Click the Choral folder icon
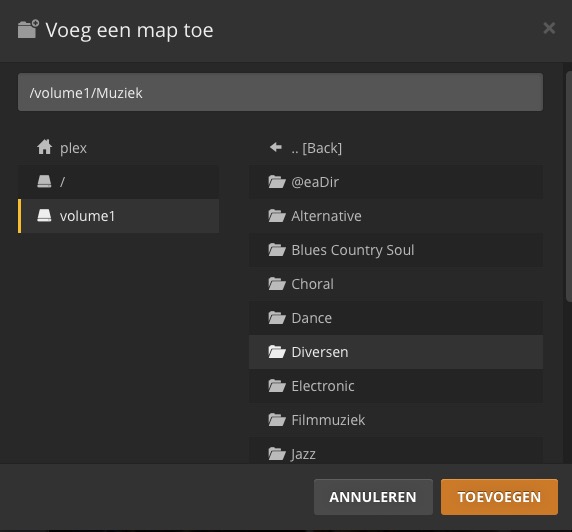 (277, 284)
